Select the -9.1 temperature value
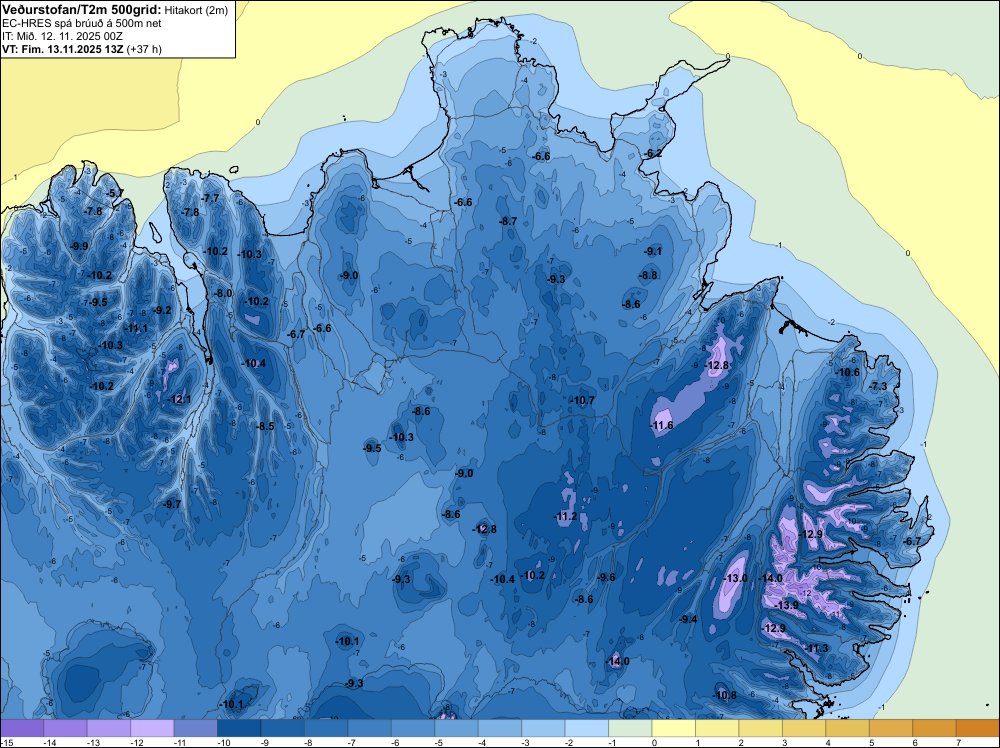Screen dimensions: 1000x748 (654, 251)
